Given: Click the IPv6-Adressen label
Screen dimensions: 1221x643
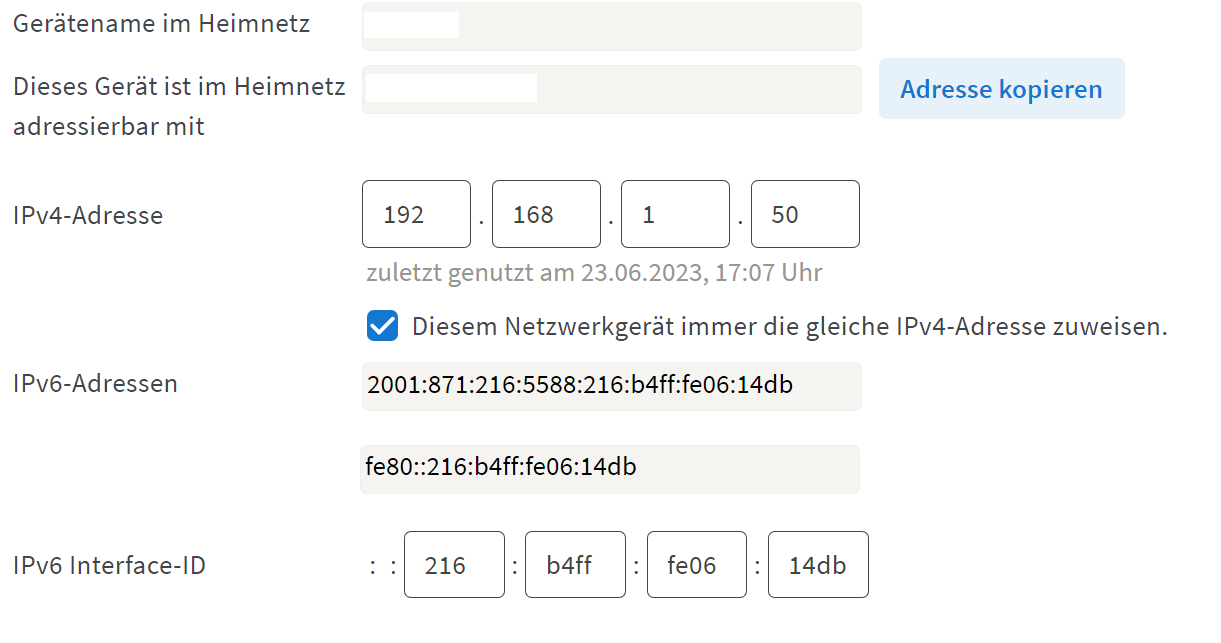Looking at the screenshot, I should click(95, 383).
